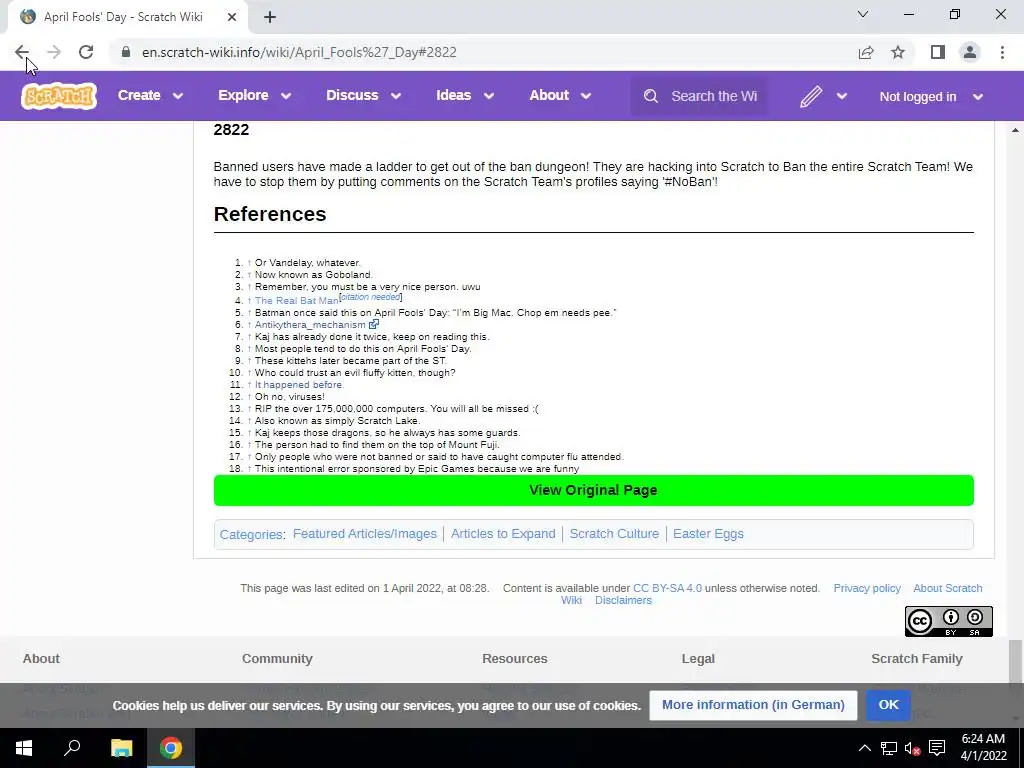Click the Scratch logo
Image resolution: width=1024 pixels, height=768 pixels.
tap(59, 96)
